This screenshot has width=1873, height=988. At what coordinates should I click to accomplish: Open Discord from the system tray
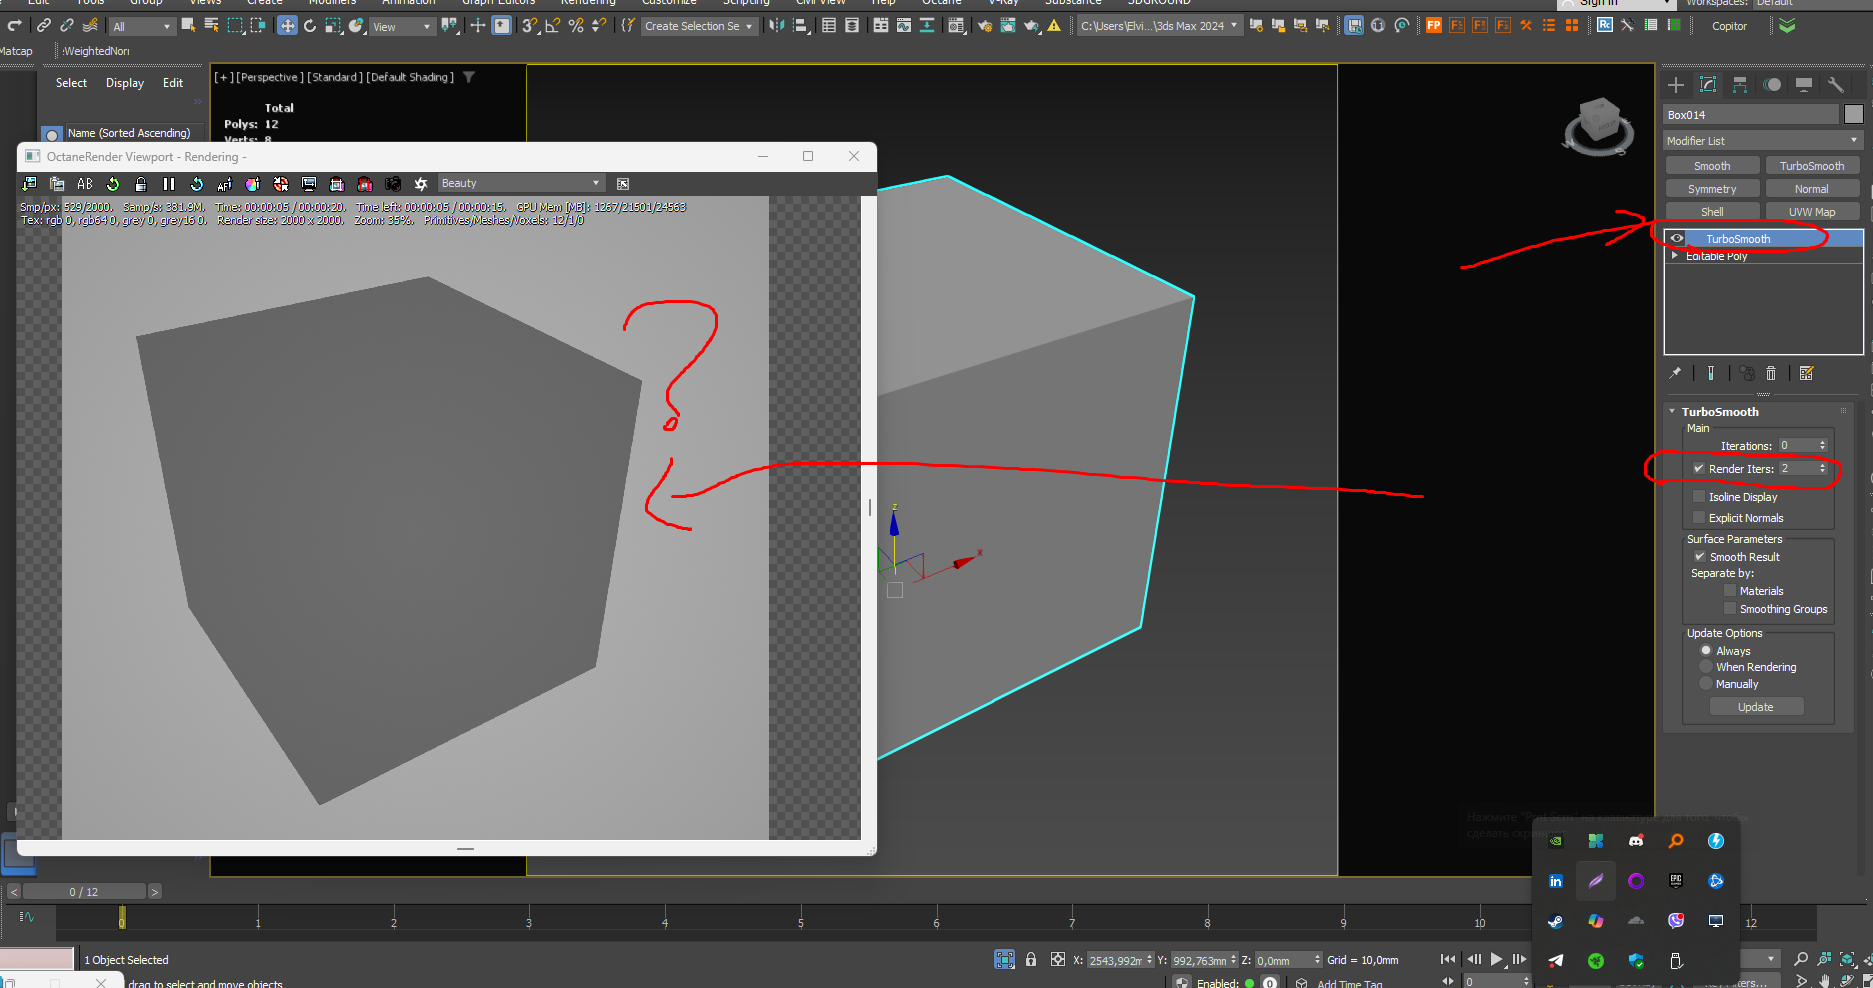click(1636, 841)
